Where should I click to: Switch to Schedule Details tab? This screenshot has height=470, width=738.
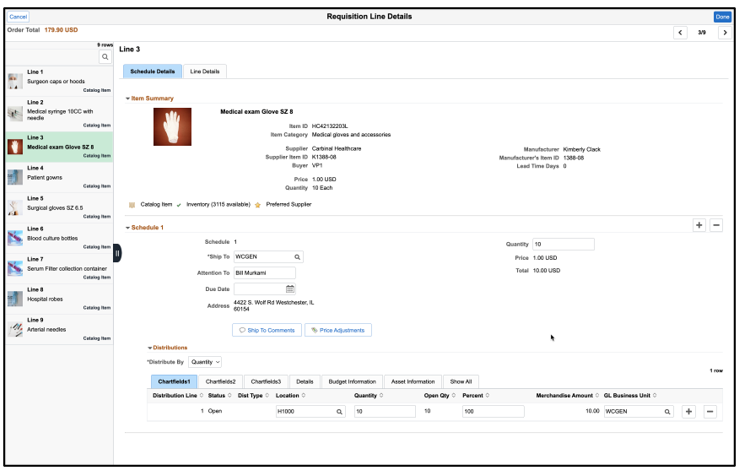click(x=152, y=72)
